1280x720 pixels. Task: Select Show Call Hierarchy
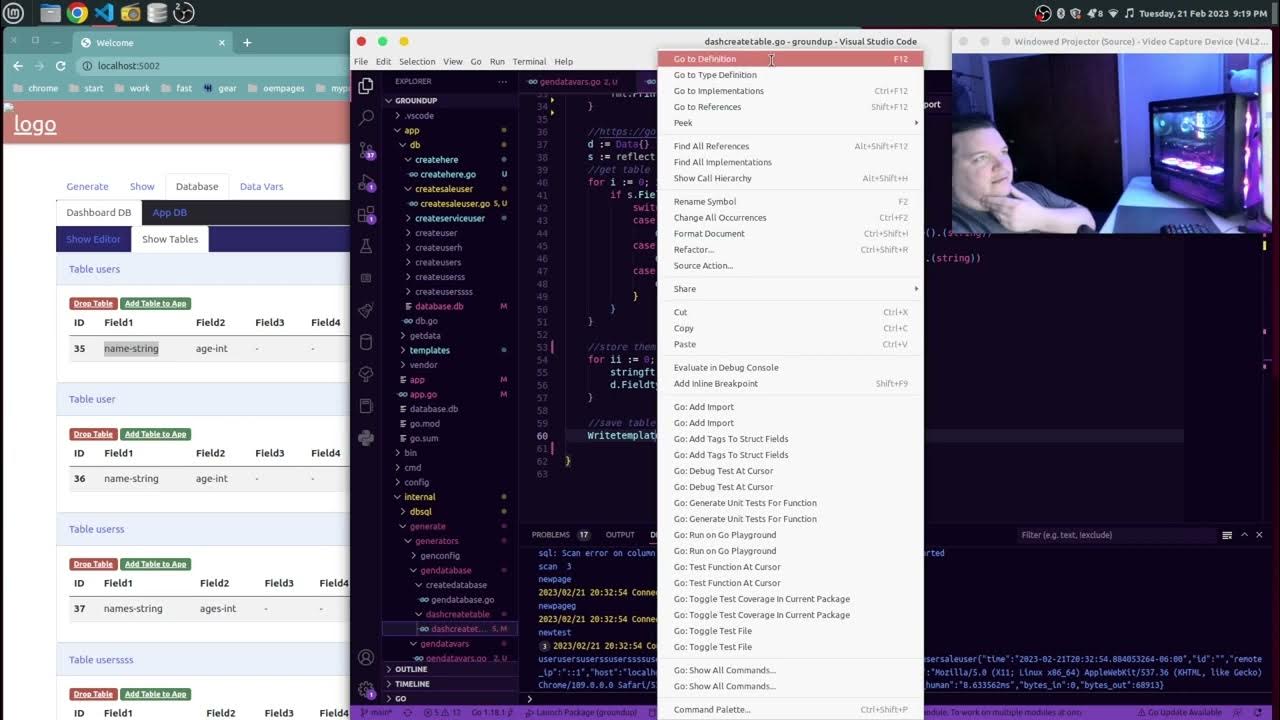[x=790, y=178]
